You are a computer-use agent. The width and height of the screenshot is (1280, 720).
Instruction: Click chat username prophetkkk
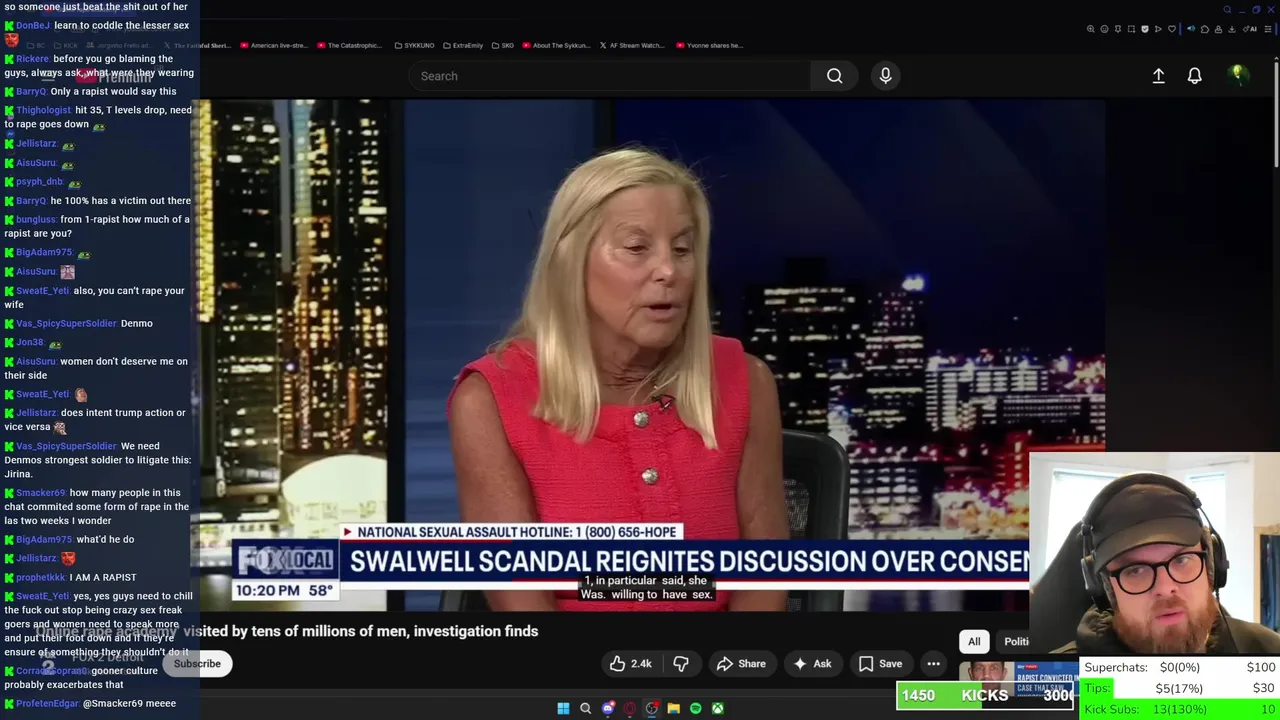coord(41,577)
